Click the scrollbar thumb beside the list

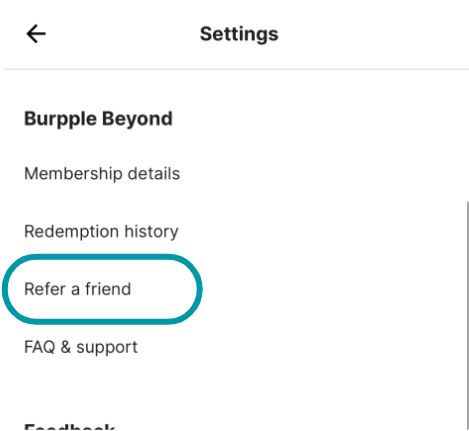(468, 315)
